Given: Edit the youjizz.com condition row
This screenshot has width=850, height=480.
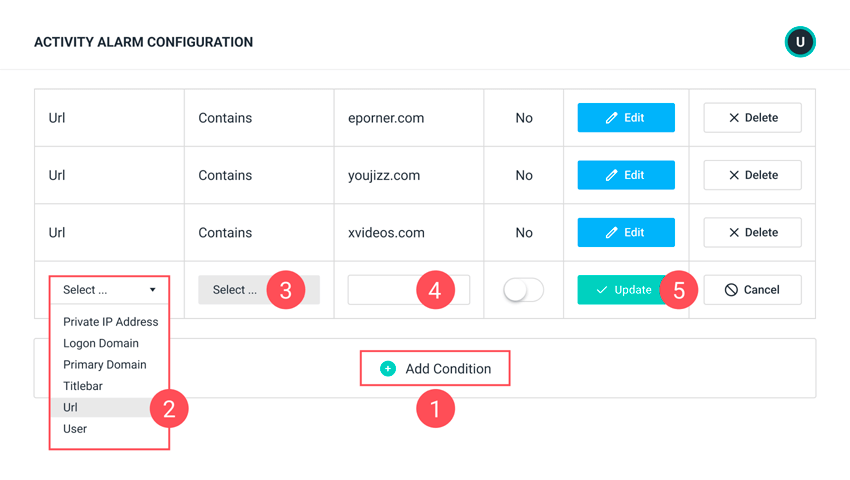Looking at the screenshot, I should 626,175.
